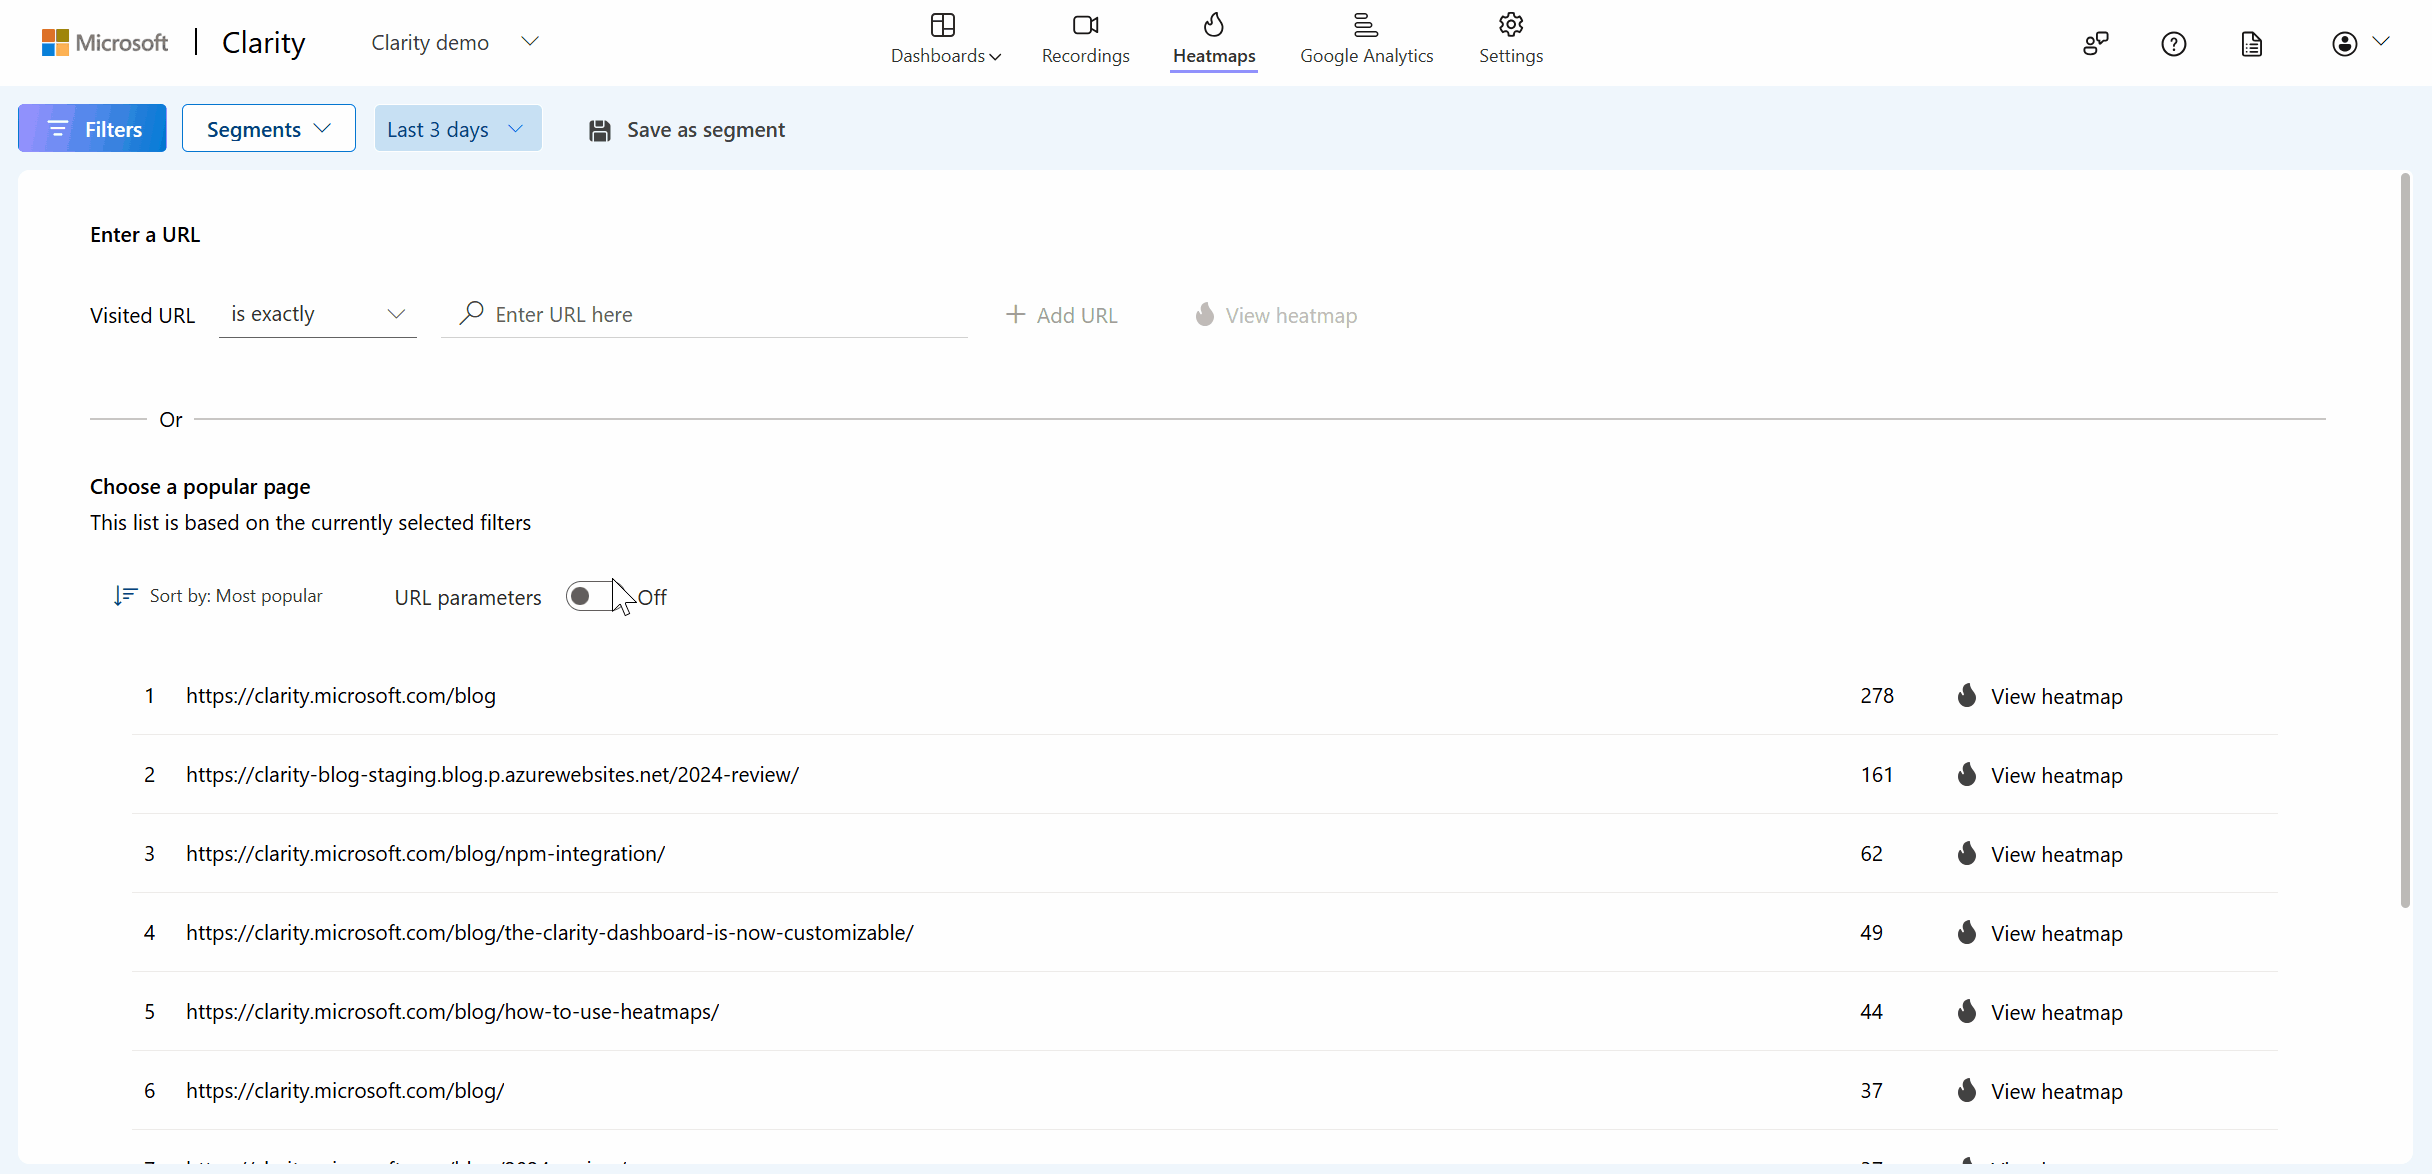Toggle the Segments filter selector

tap(268, 129)
